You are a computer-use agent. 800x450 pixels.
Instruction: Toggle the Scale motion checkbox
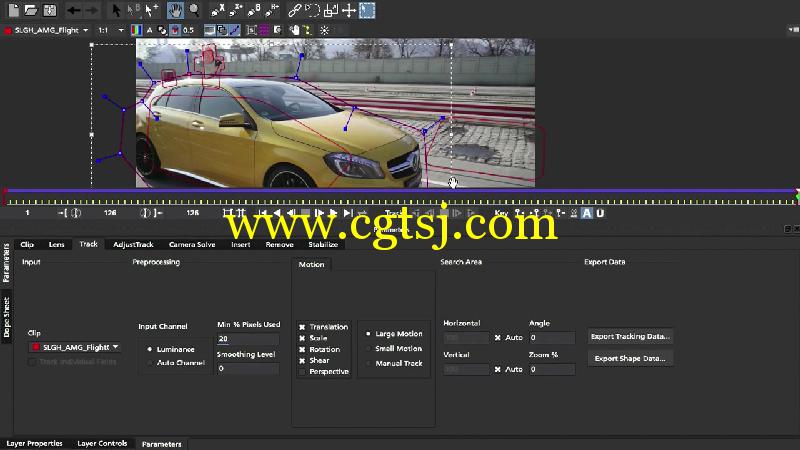[302, 338]
